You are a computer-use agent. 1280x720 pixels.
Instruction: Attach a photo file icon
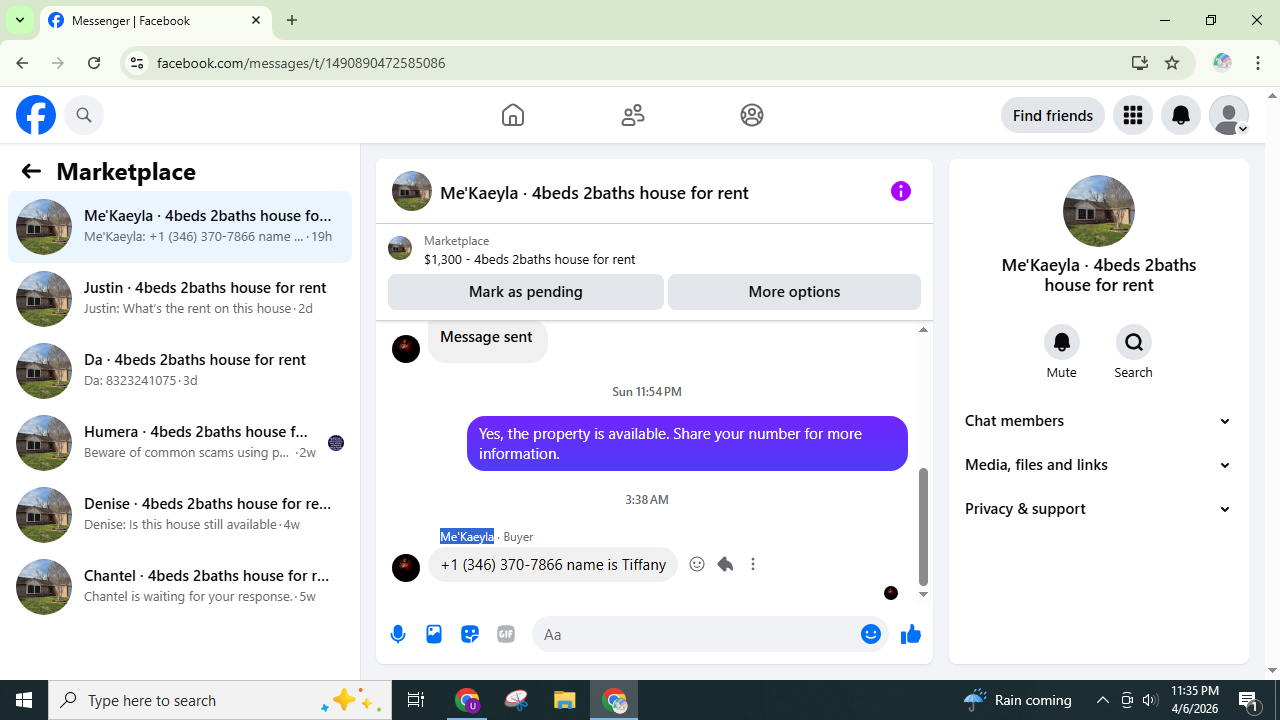click(x=434, y=634)
